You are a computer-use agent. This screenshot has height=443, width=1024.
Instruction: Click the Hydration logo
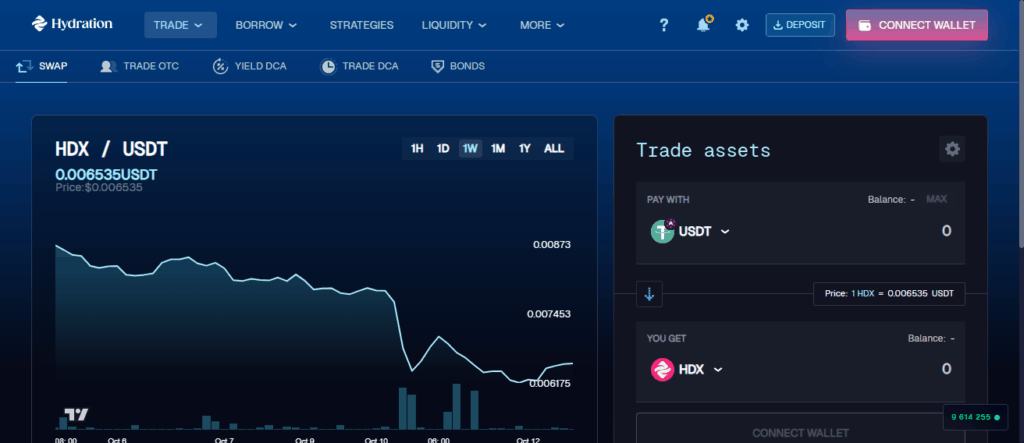pyautogui.click(x=71, y=24)
